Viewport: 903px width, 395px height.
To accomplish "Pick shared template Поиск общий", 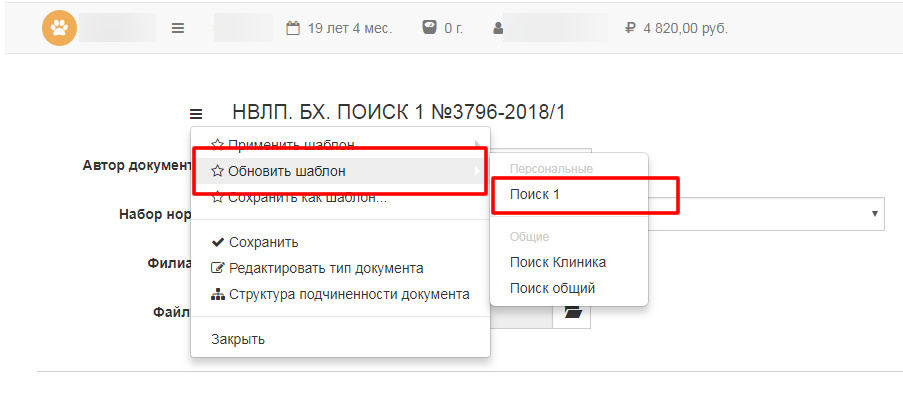I will (x=569, y=288).
